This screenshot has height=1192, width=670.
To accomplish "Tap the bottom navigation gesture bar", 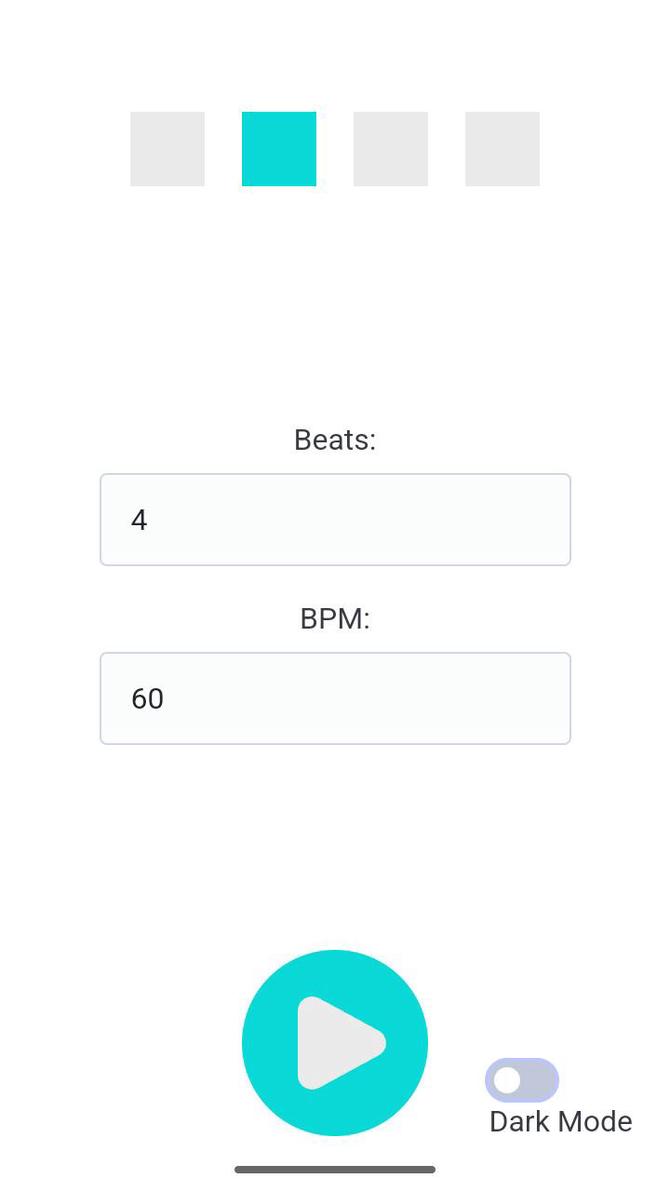I will click(335, 1168).
